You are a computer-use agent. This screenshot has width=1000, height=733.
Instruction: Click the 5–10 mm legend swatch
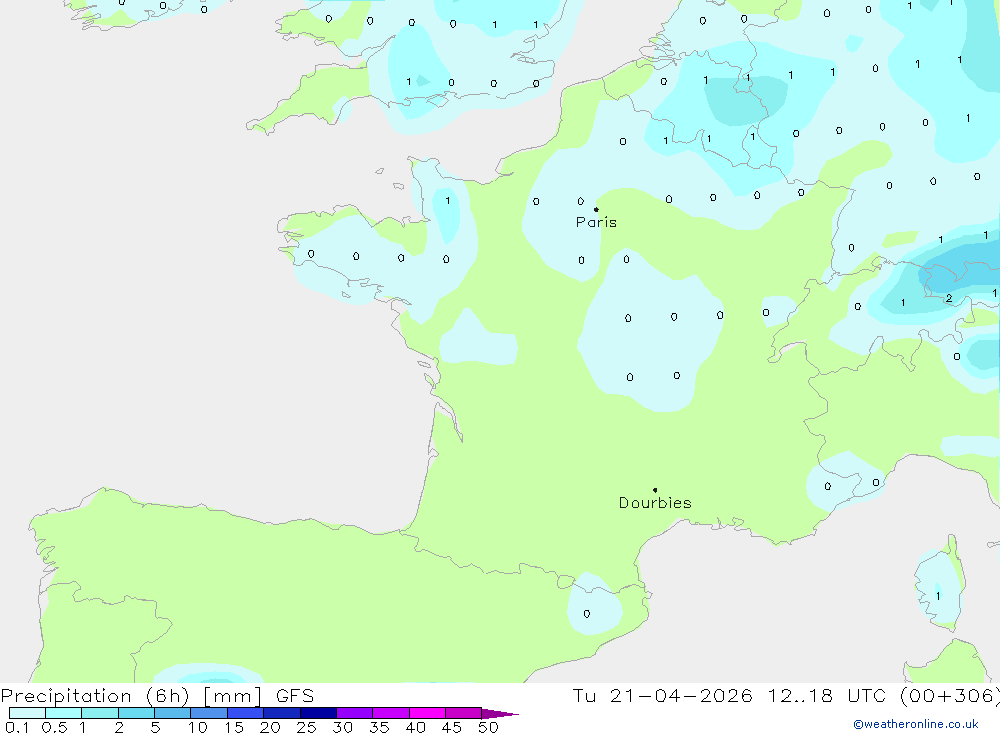[173, 713]
